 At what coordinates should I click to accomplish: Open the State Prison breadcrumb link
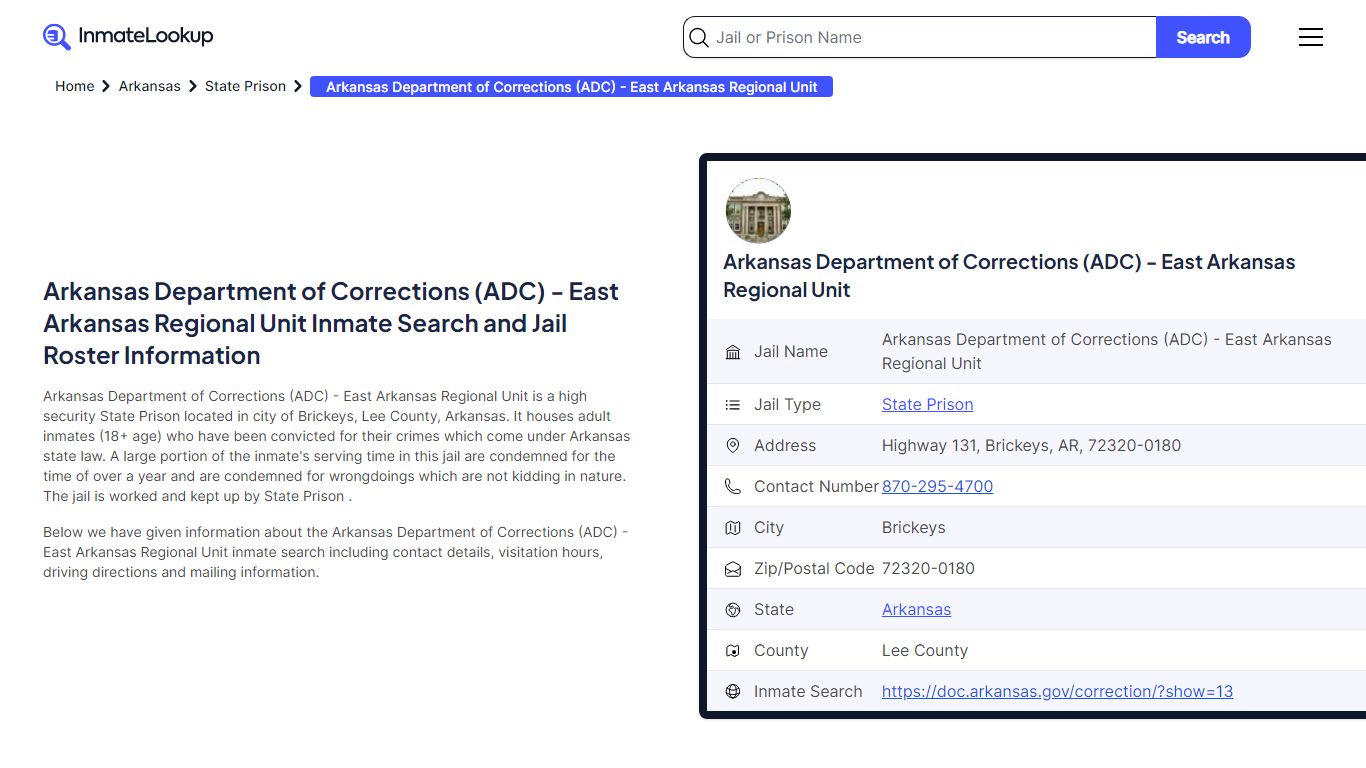[245, 86]
